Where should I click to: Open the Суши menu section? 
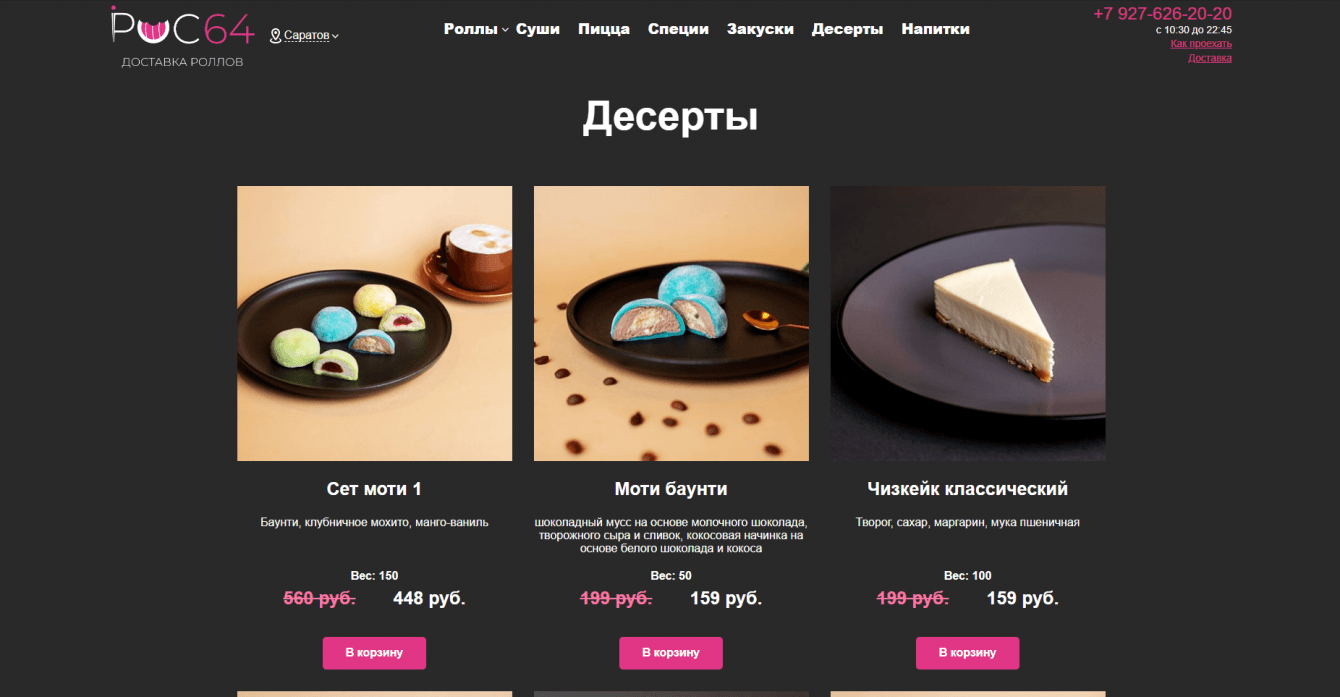[x=538, y=29]
